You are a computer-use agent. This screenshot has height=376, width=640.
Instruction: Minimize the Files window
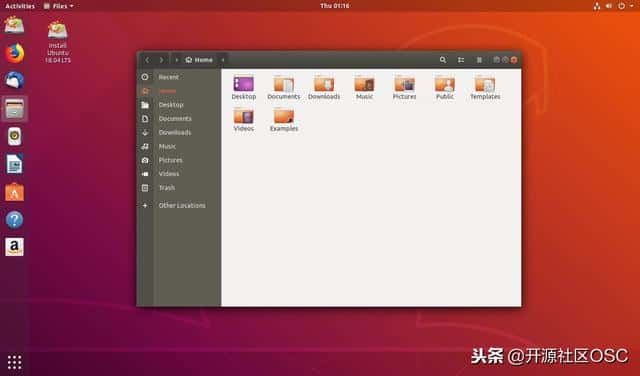pyautogui.click(x=496, y=60)
